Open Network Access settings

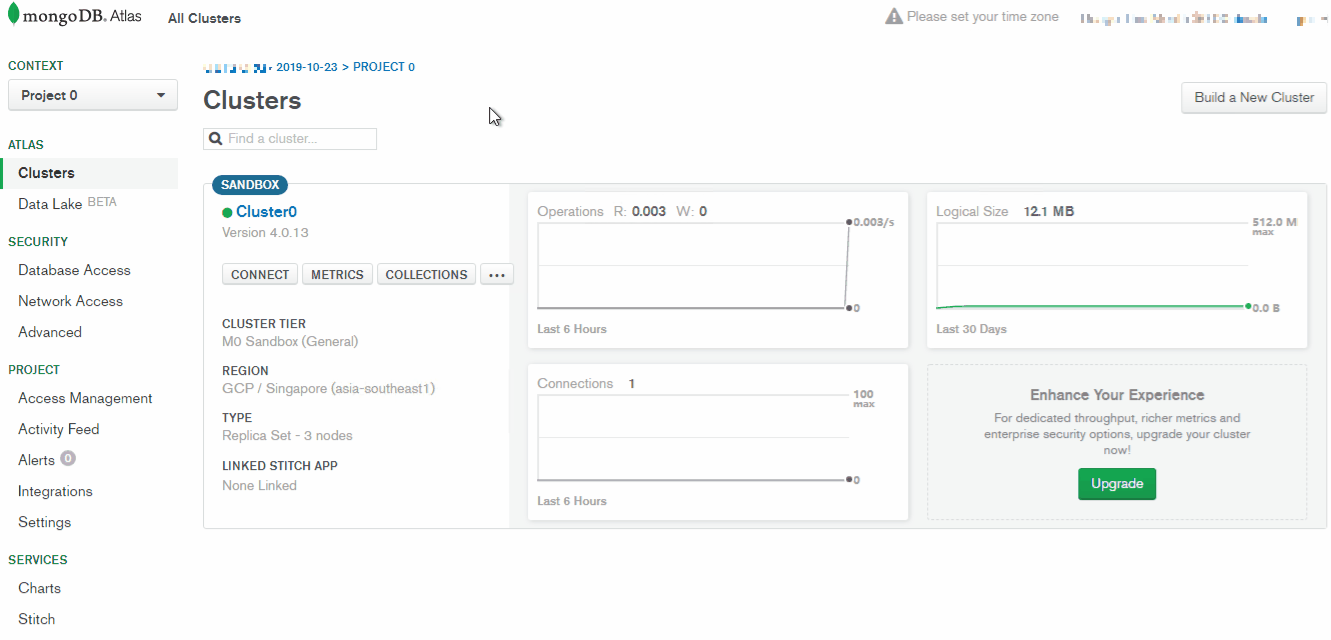point(70,301)
